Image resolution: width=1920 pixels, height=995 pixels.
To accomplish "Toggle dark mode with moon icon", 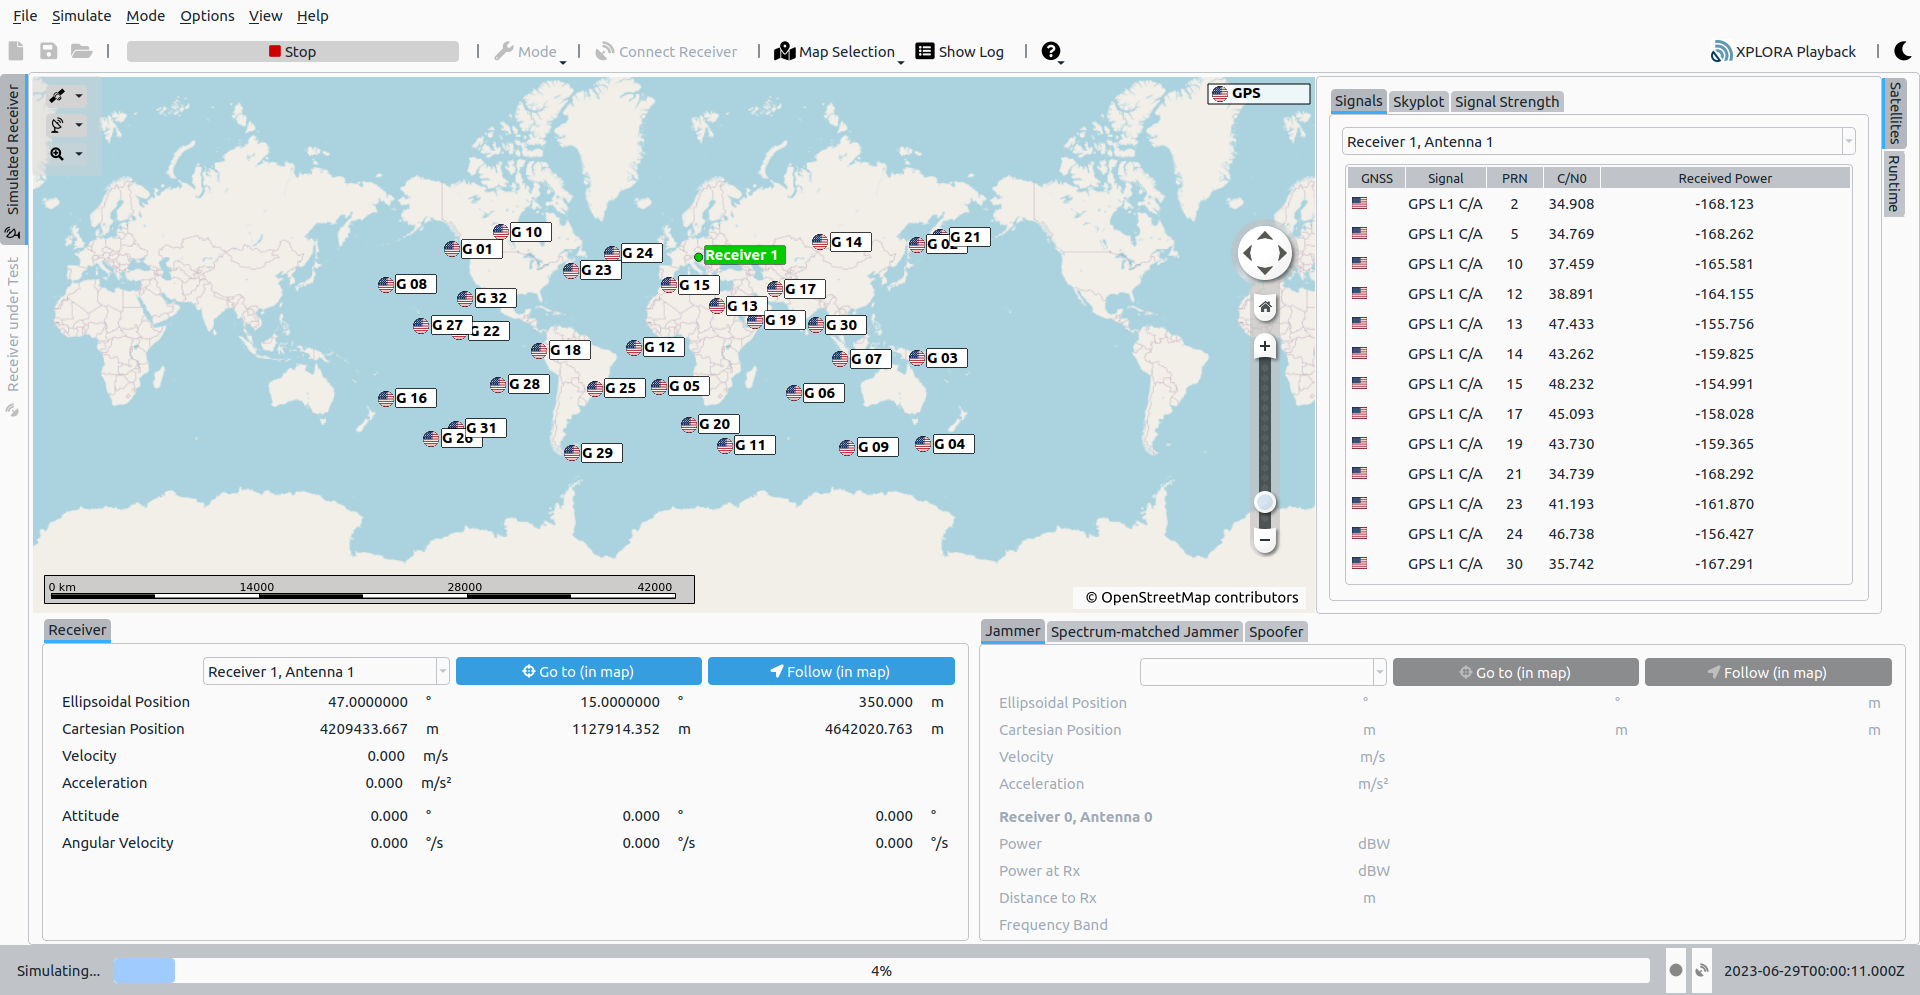I will [x=1903, y=51].
